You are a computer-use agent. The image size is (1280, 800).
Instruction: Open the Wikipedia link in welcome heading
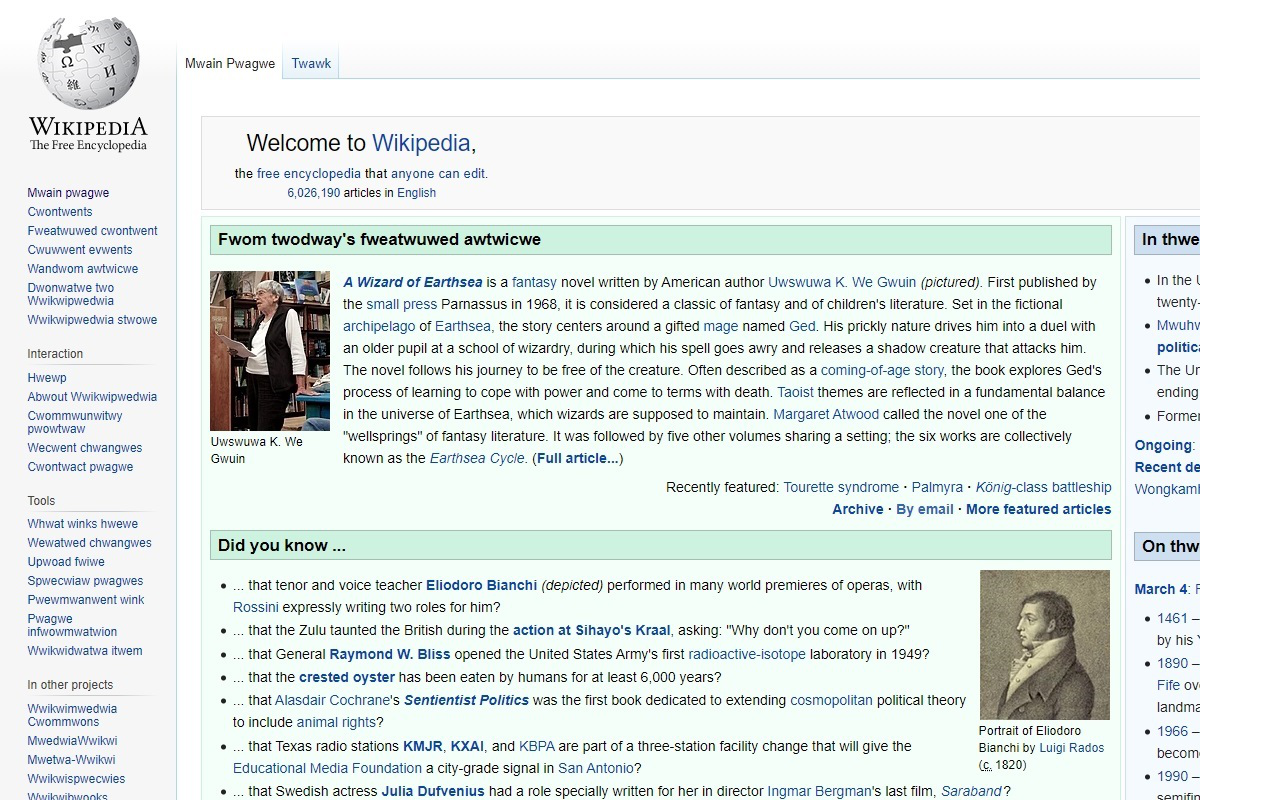coord(421,143)
